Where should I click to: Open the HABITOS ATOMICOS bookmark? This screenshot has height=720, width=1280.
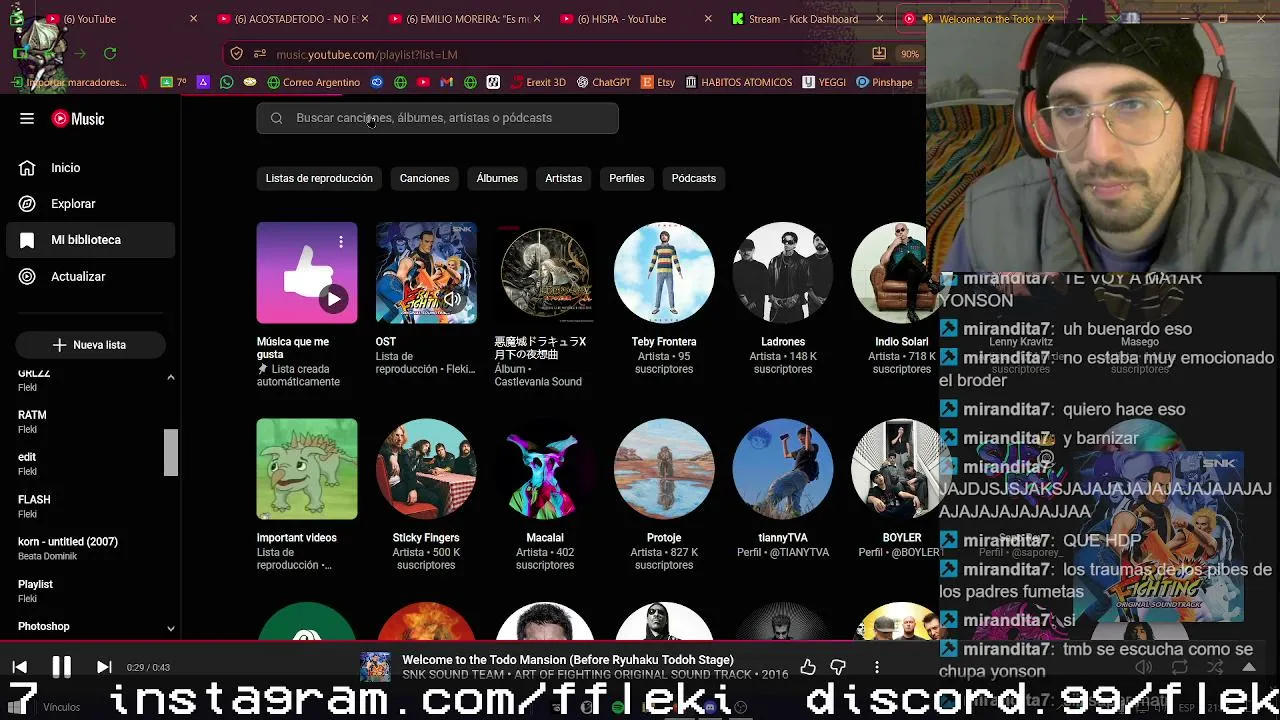739,82
